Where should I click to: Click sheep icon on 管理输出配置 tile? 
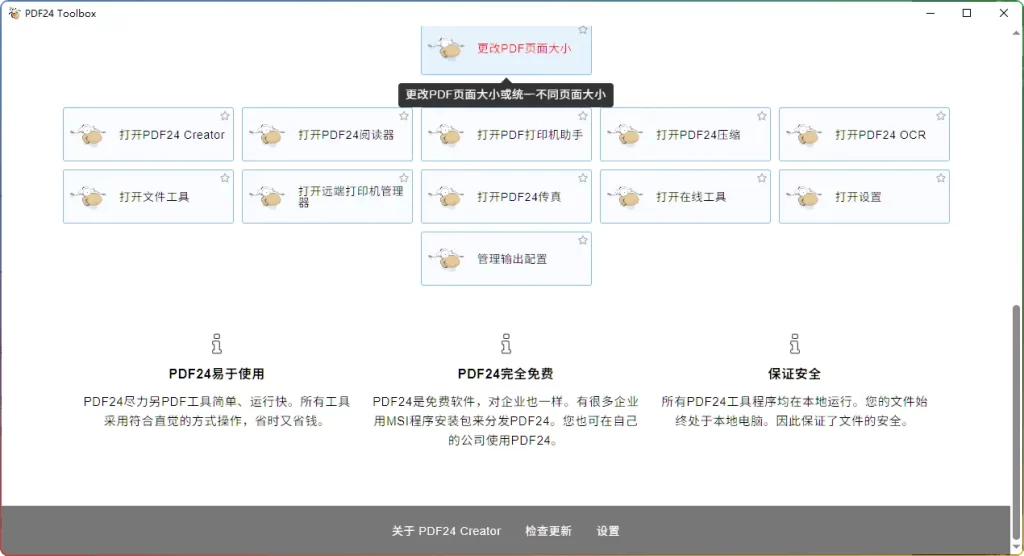point(447,259)
